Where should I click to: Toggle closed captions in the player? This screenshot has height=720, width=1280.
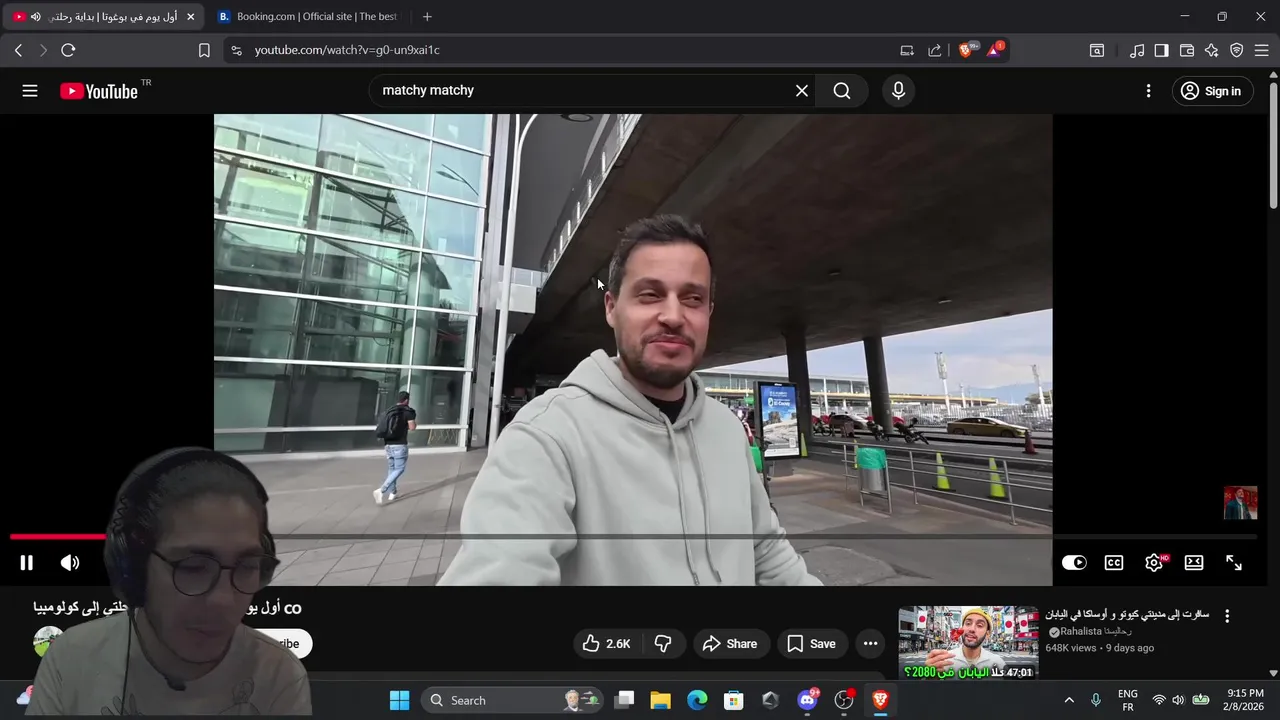1114,563
